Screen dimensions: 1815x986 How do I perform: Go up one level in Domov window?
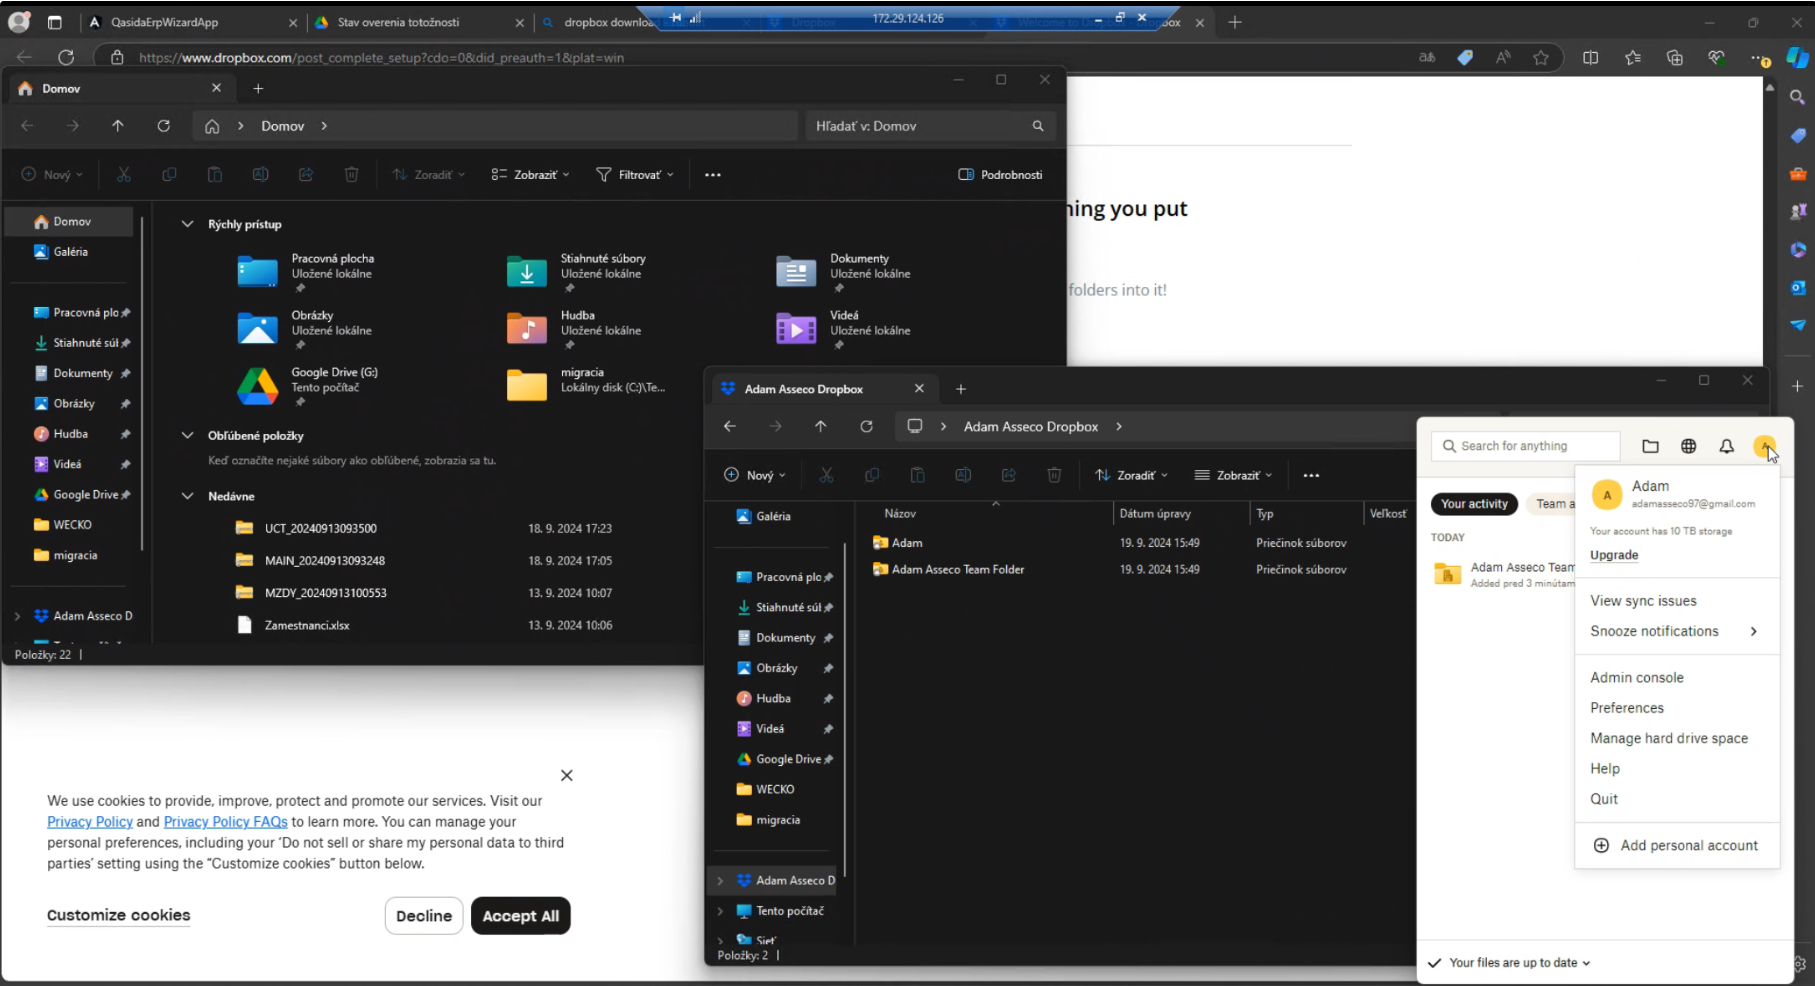[x=118, y=126]
